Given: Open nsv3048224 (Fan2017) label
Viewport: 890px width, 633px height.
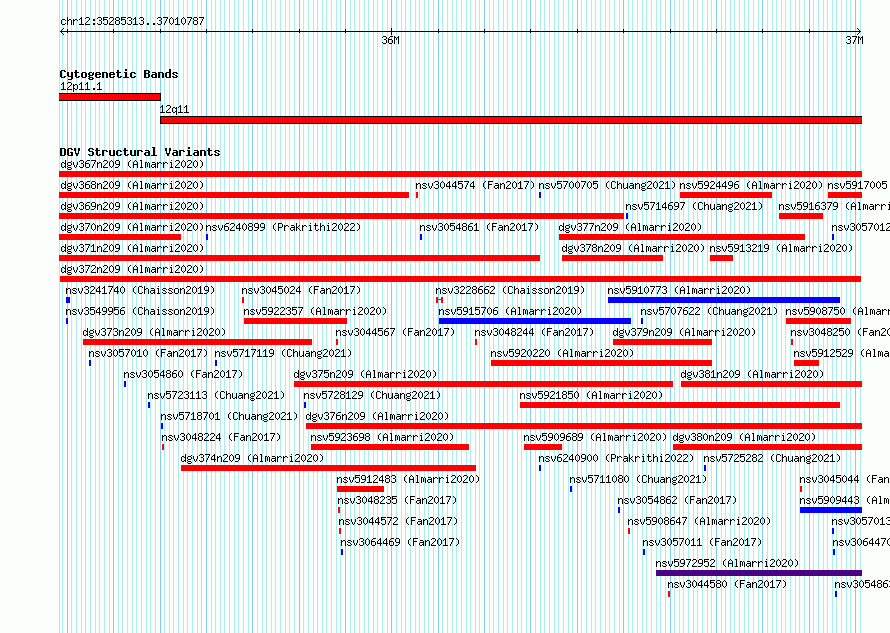Looking at the screenshot, I should pyautogui.click(x=221, y=437).
